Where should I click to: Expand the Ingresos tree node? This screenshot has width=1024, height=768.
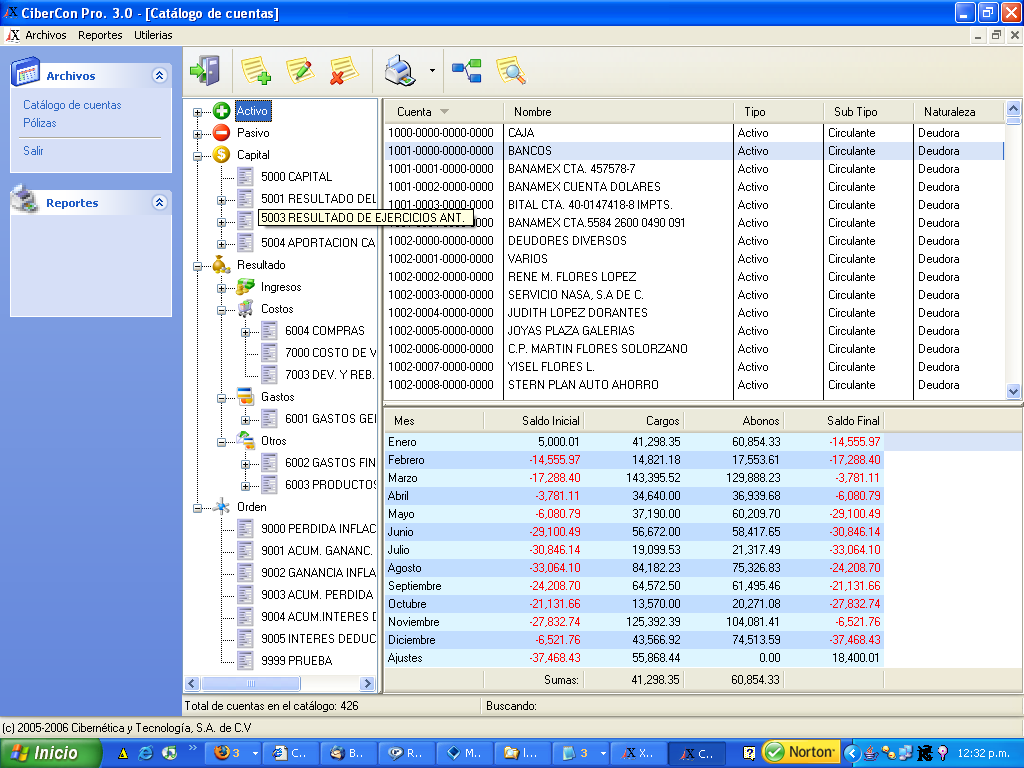221,289
